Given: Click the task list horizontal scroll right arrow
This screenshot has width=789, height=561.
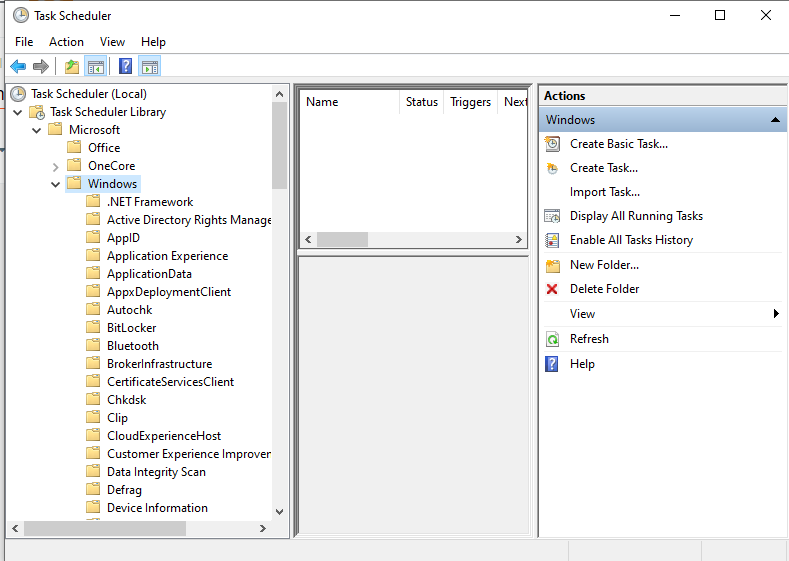Looking at the screenshot, I should [x=519, y=239].
